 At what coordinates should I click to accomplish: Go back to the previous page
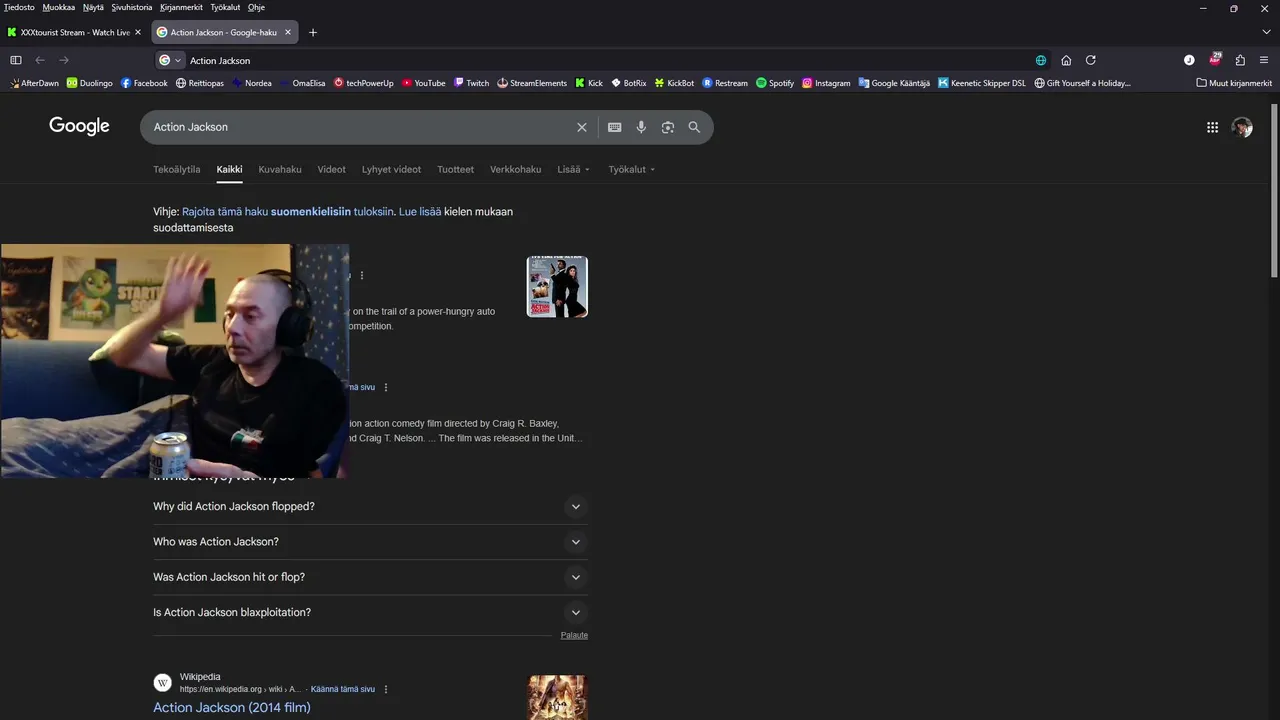(40, 60)
